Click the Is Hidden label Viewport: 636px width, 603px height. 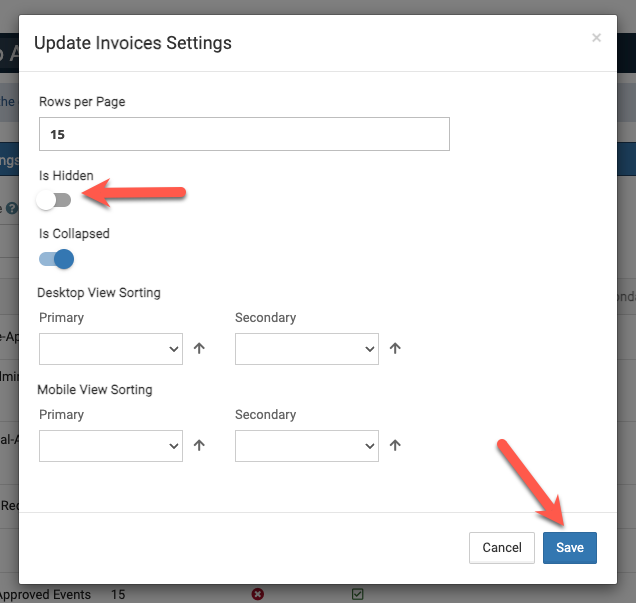coord(66,175)
